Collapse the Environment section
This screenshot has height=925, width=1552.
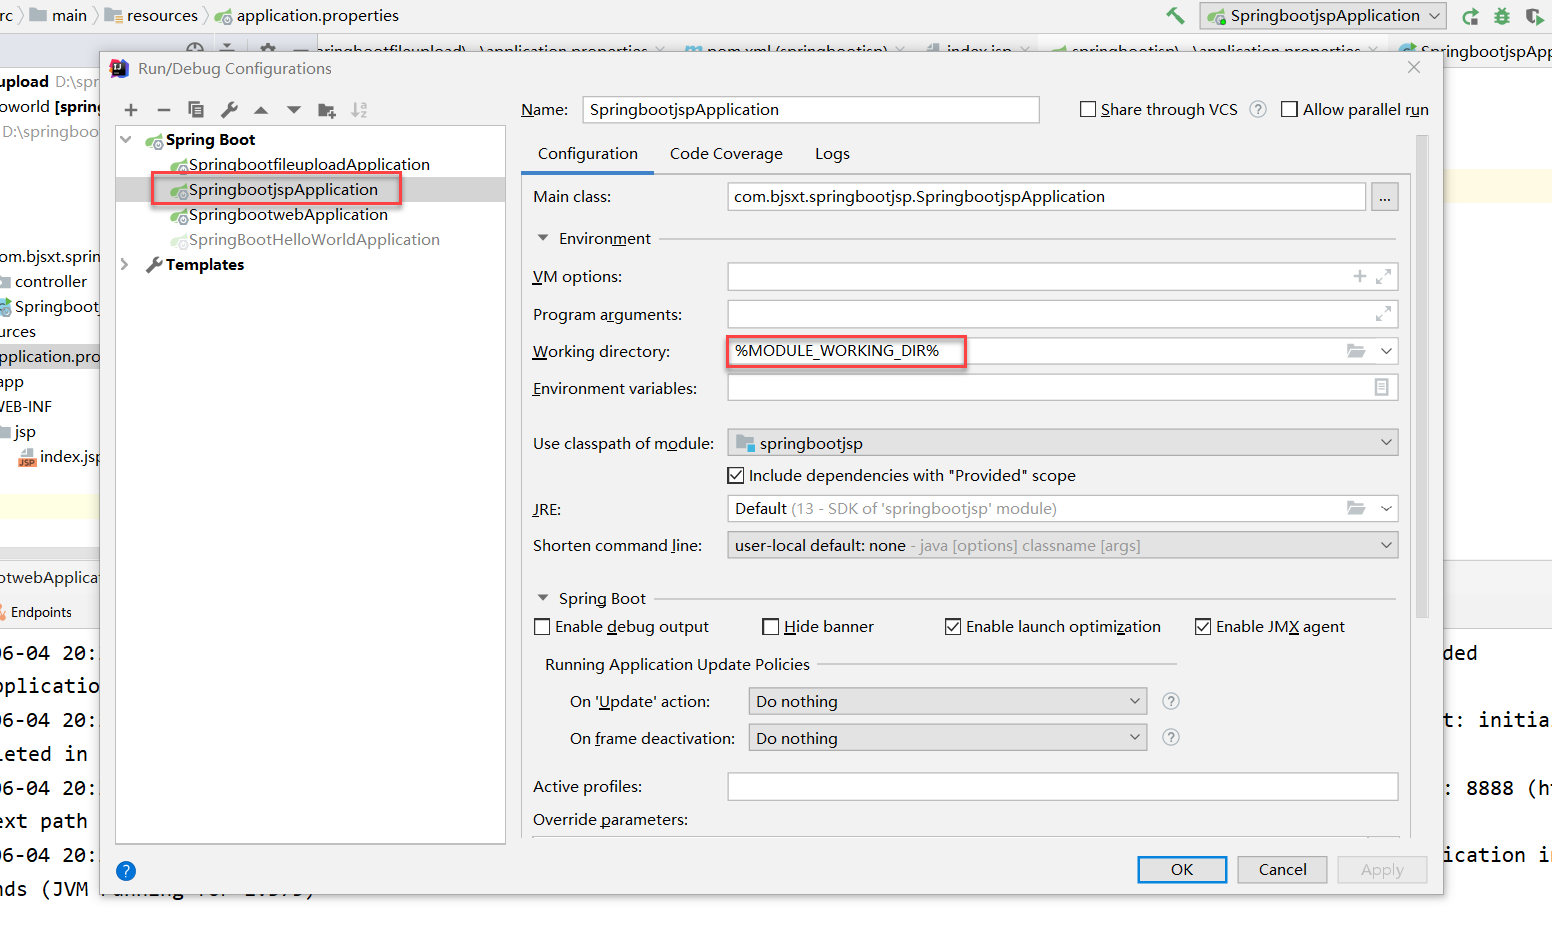(543, 238)
